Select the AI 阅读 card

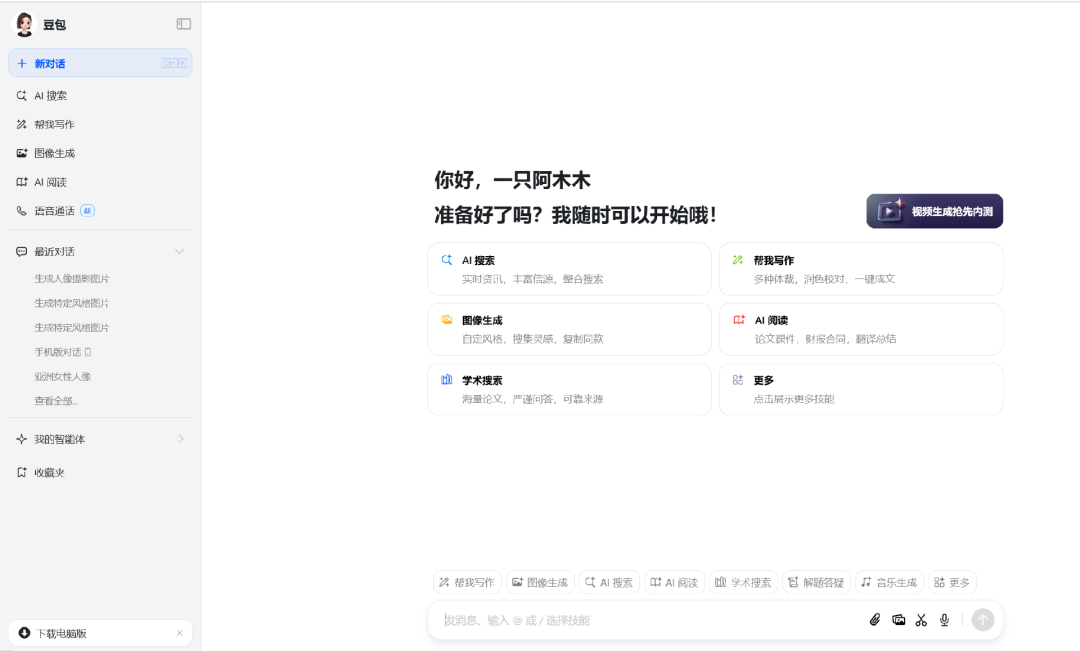861,329
